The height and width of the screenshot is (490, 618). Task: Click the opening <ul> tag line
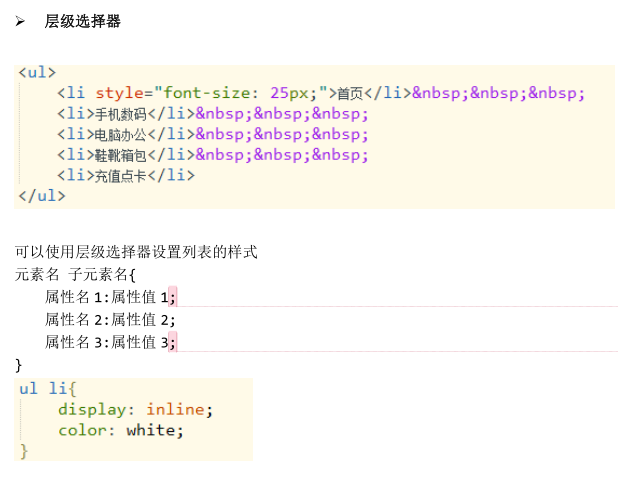(x=37, y=73)
